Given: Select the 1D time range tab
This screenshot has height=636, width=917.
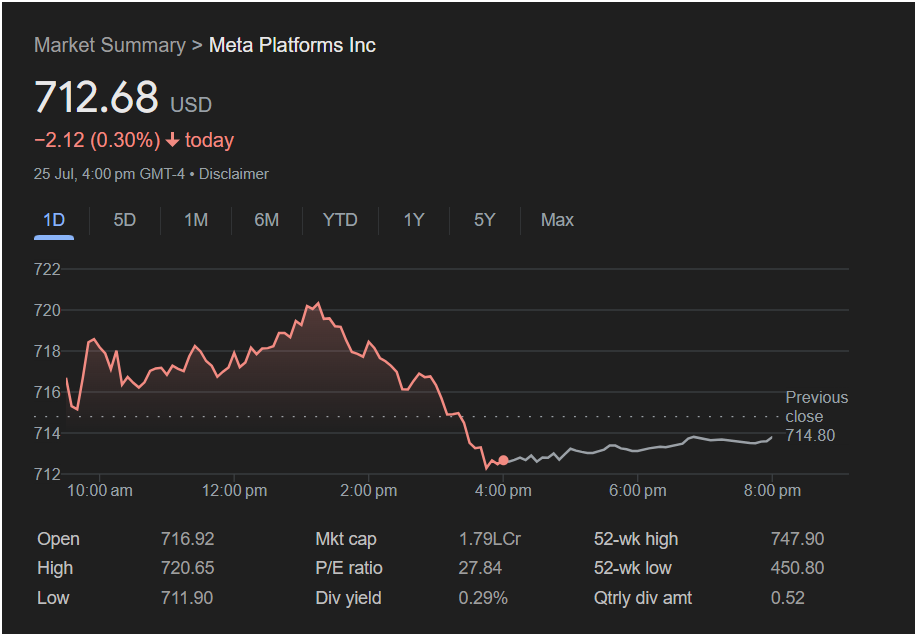Looking at the screenshot, I should coord(54,220).
